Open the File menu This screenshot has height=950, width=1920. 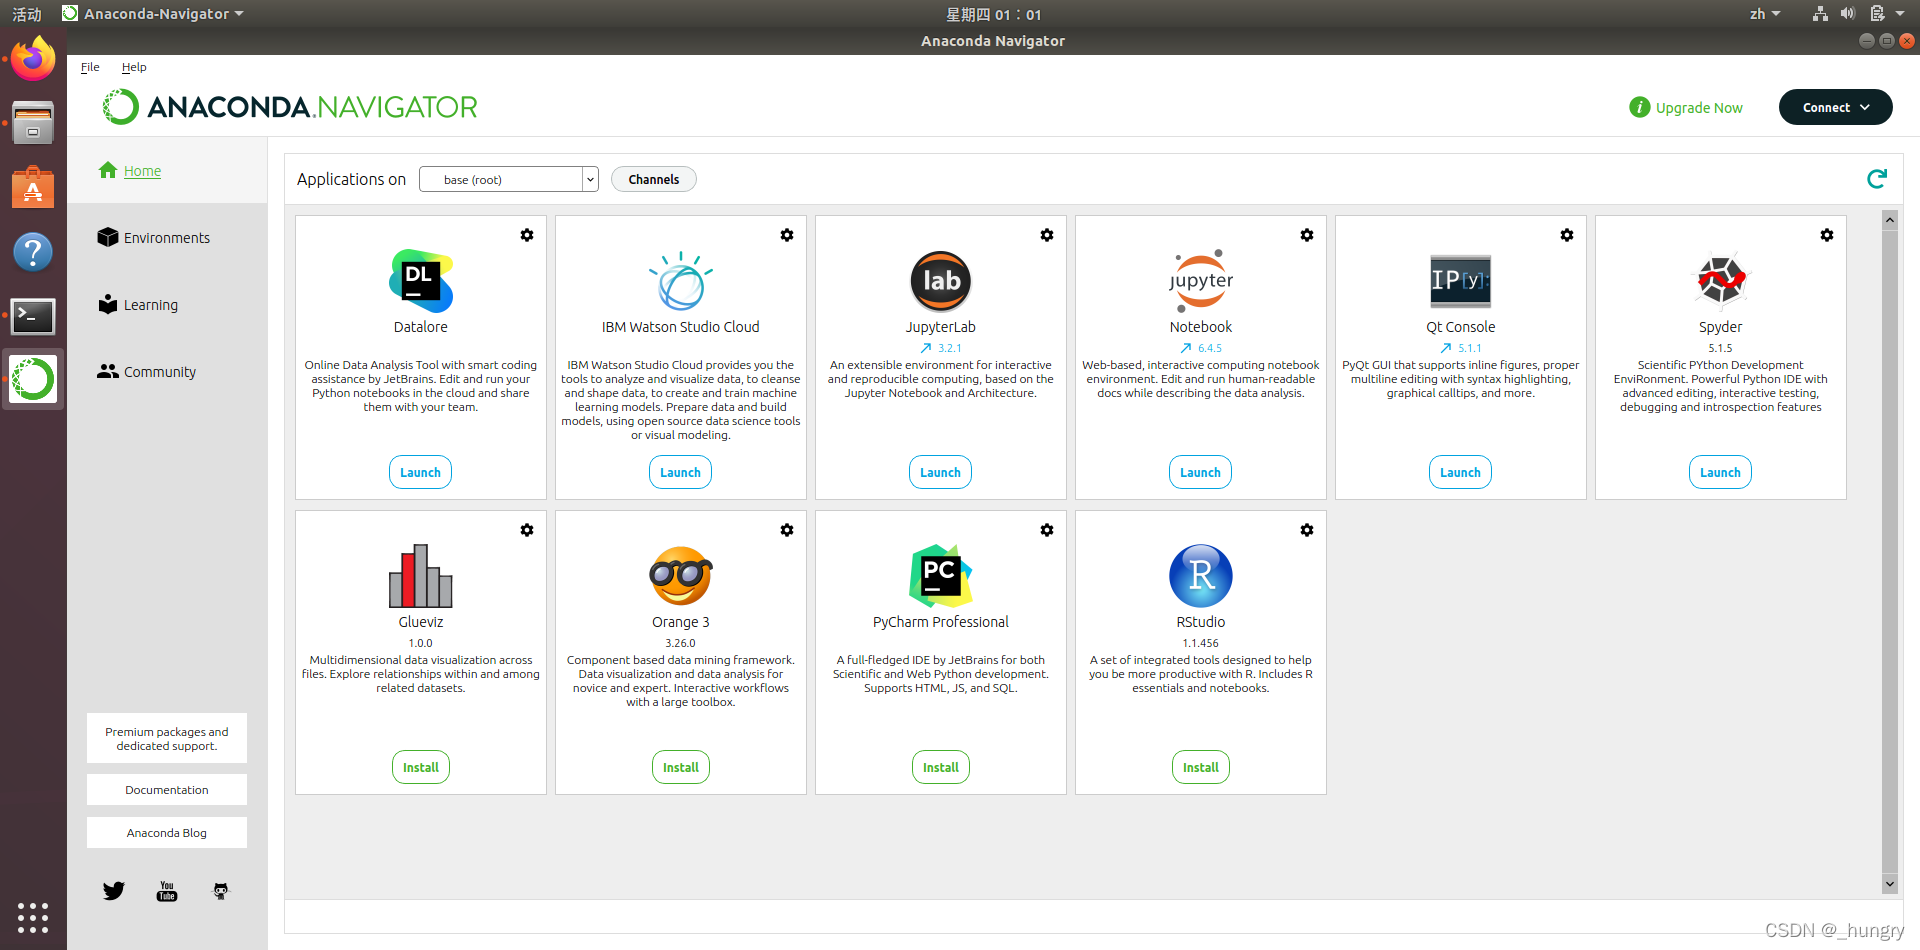point(90,67)
